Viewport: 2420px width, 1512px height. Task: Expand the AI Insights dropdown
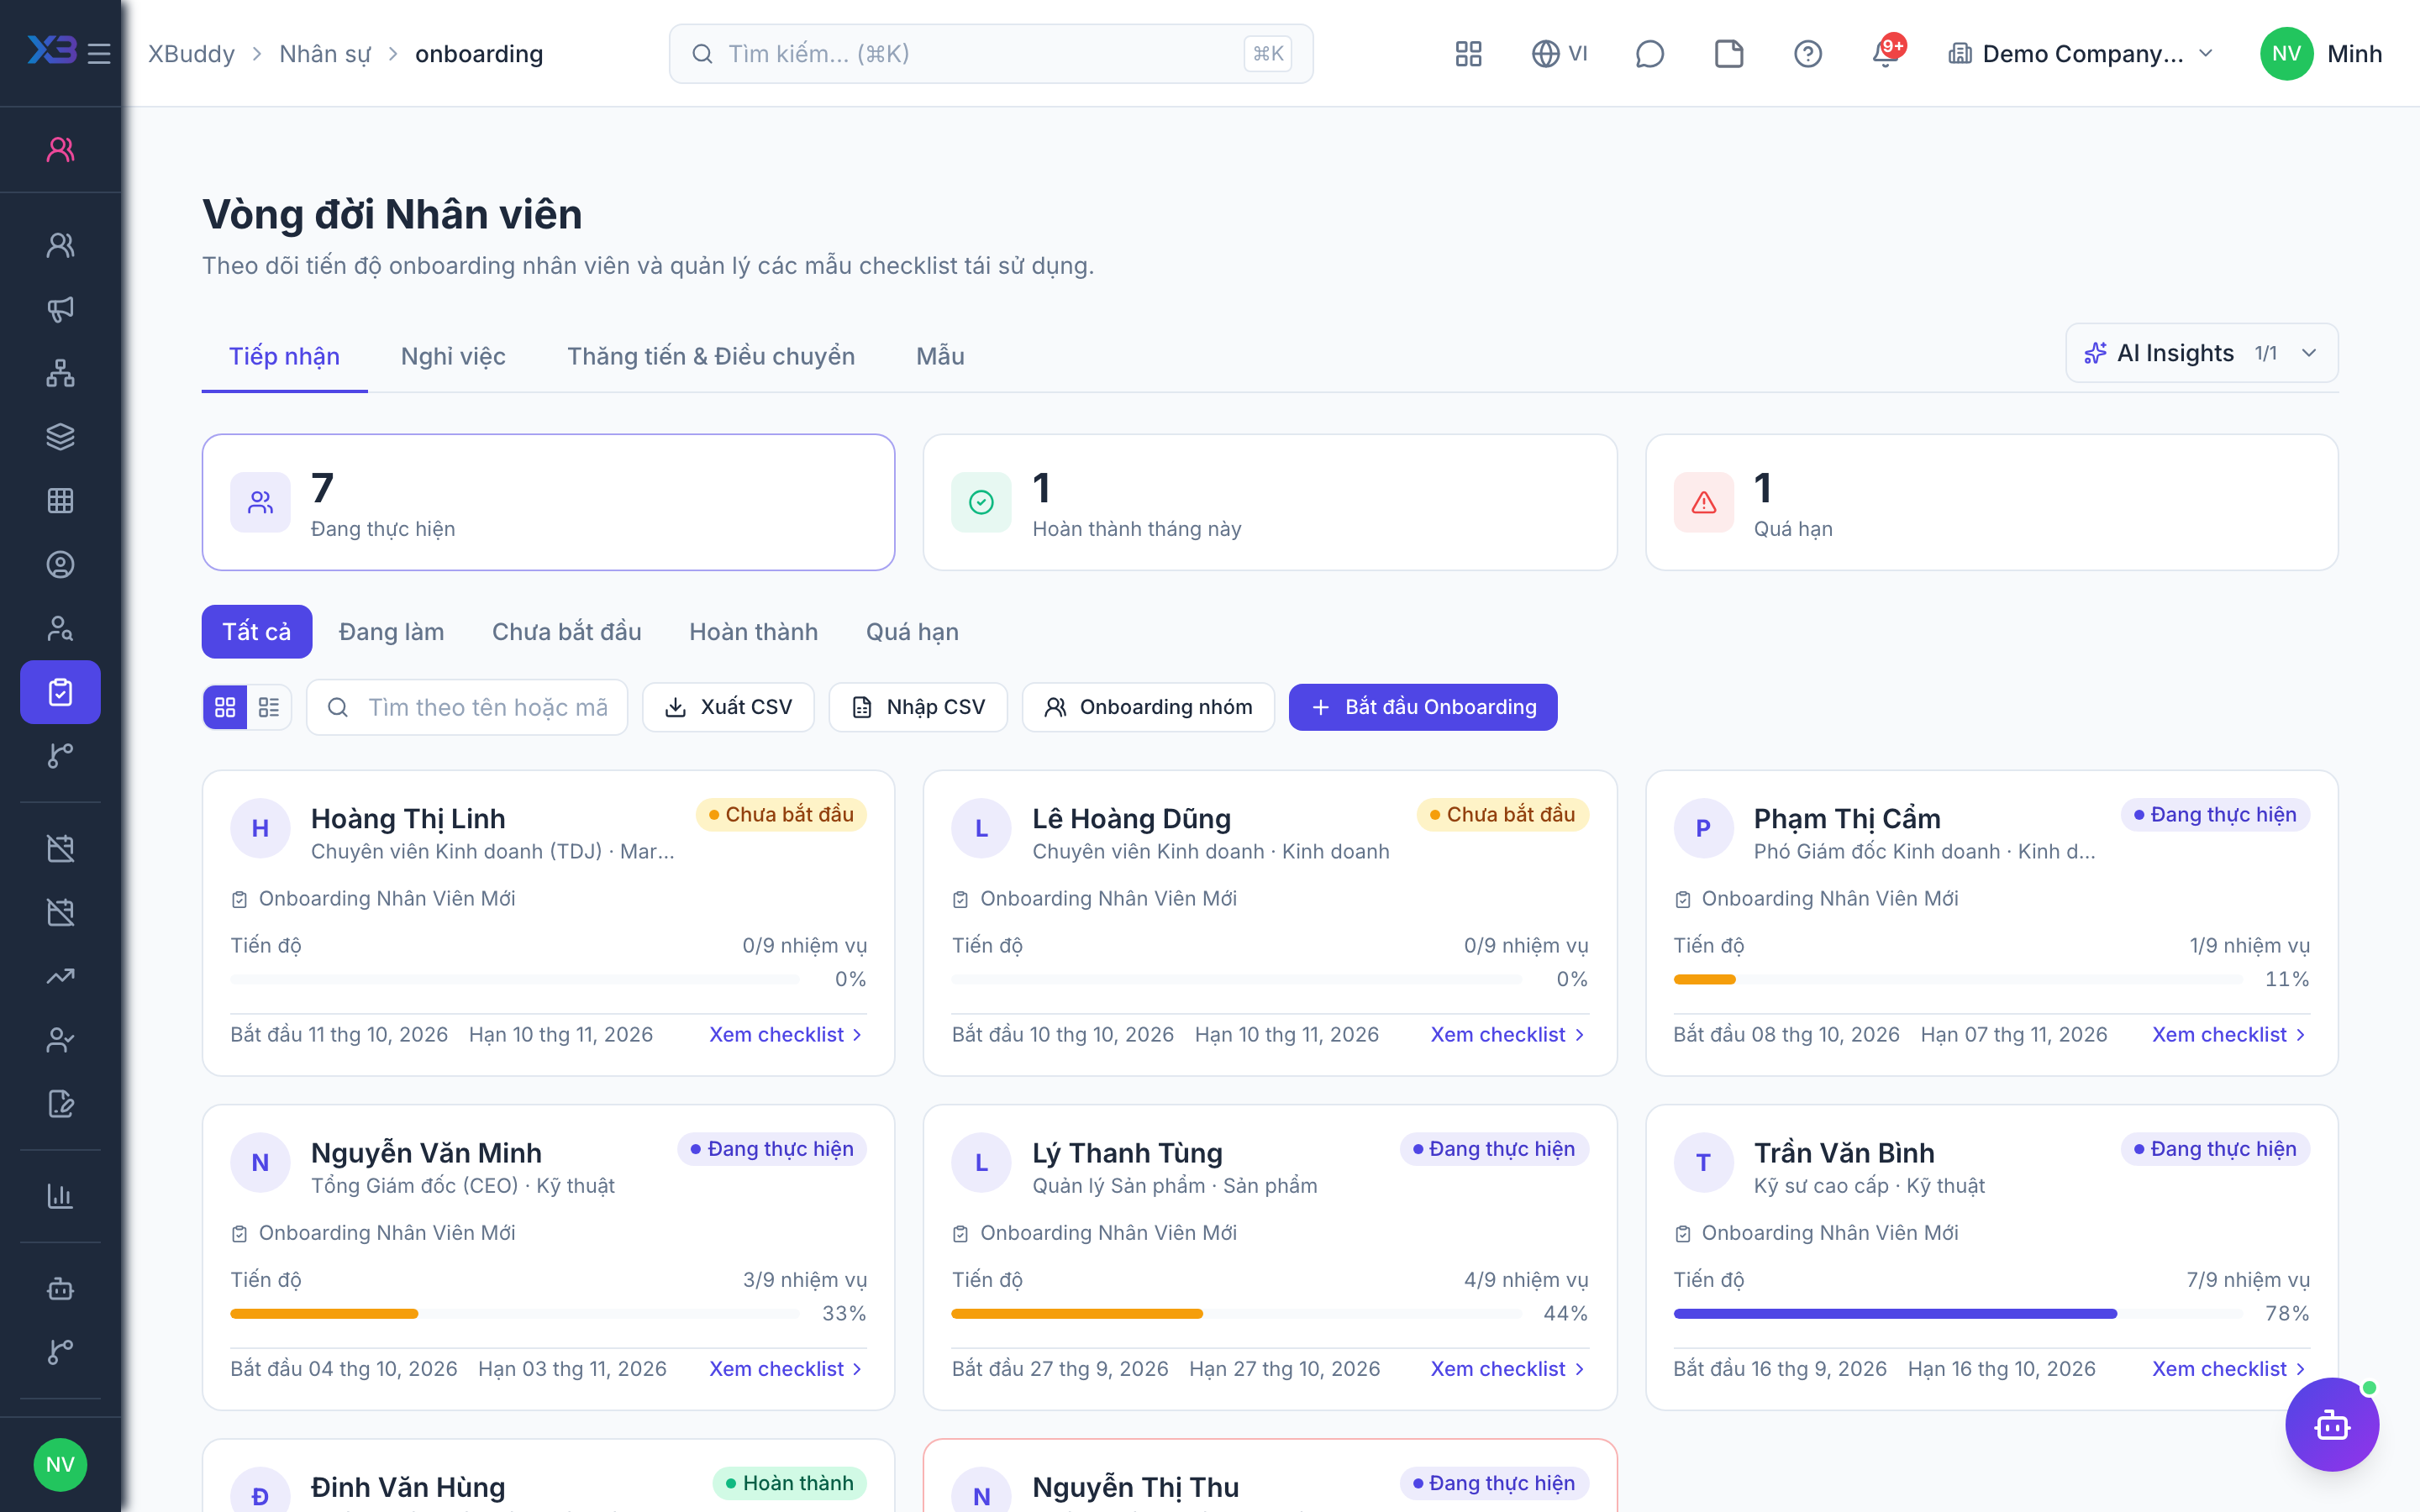(2201, 353)
